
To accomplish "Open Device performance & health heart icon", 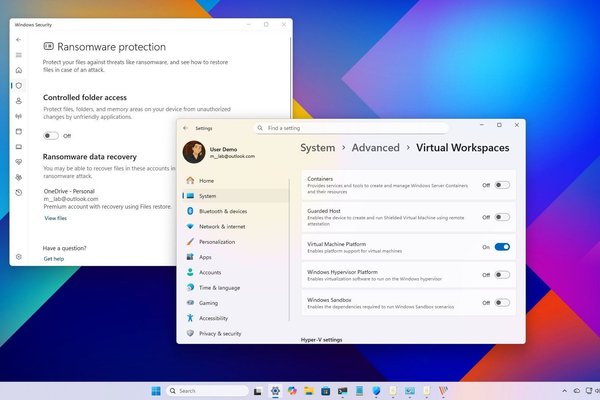I will pyautogui.click(x=19, y=162).
